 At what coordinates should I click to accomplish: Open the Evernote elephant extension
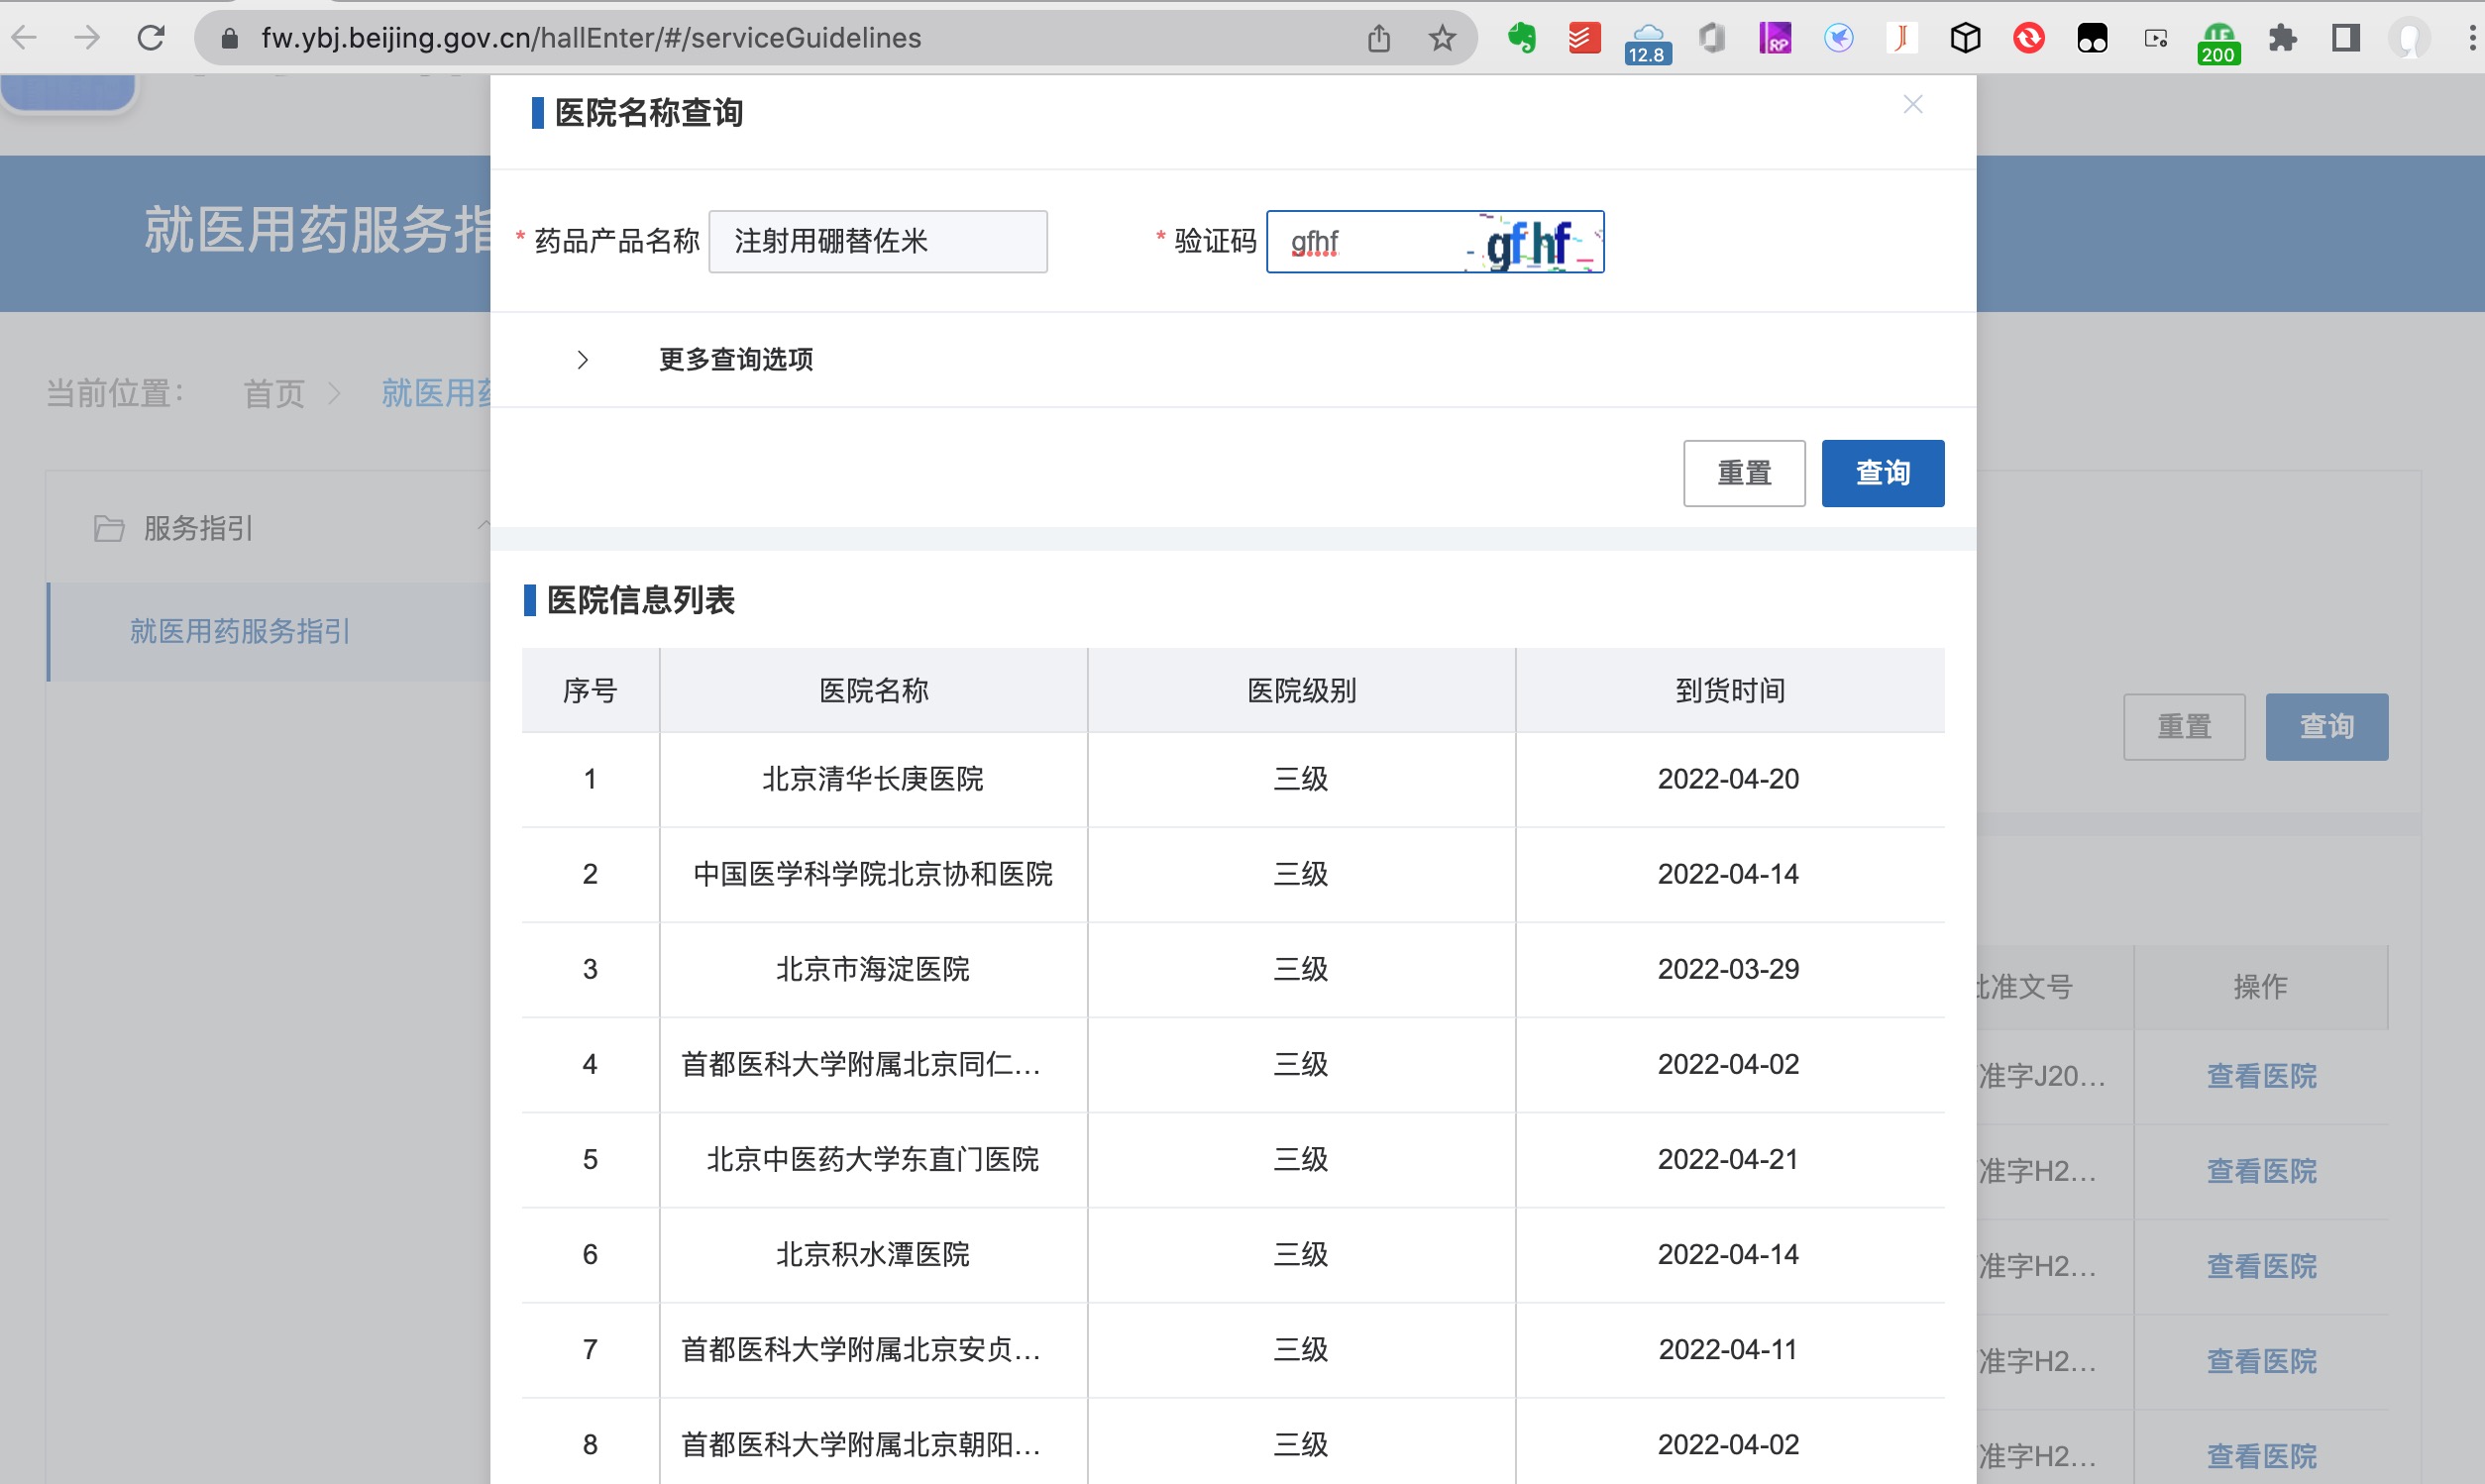[1521, 38]
